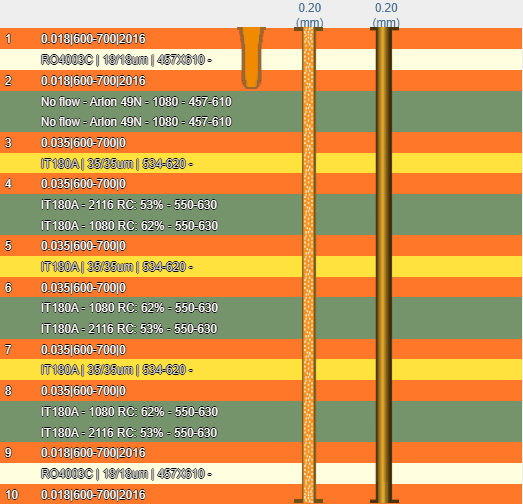Select layer 7 copper row 0.035|600-700|0
The image size is (523, 504).
click(261, 349)
